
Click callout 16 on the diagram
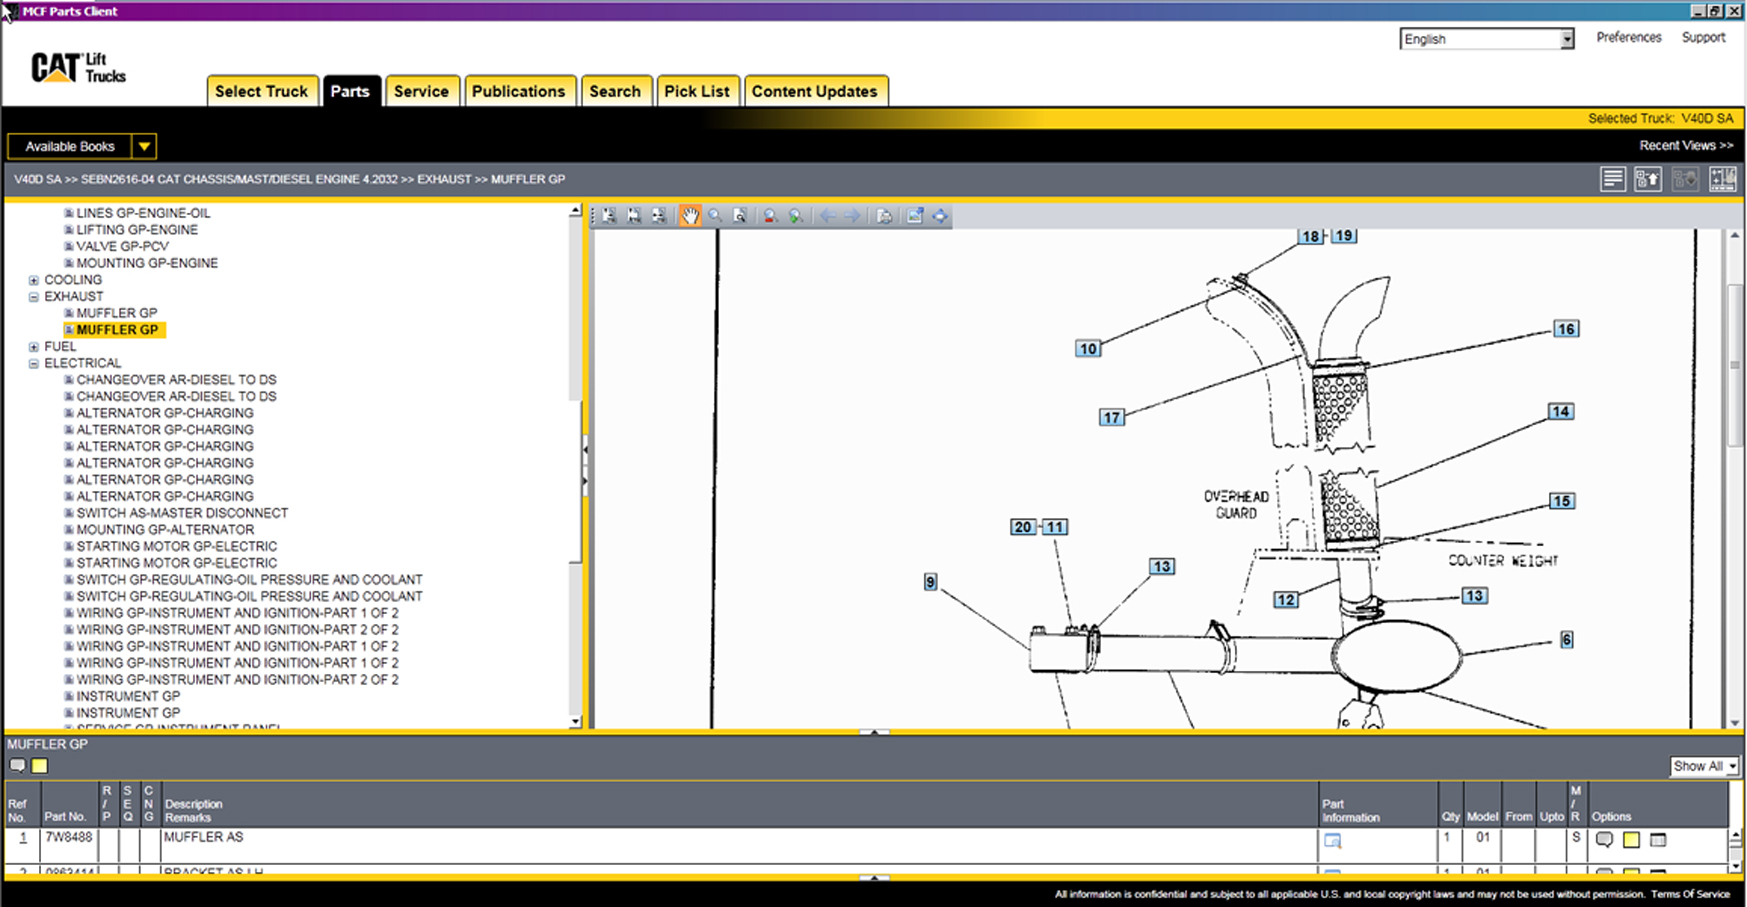click(x=1565, y=329)
